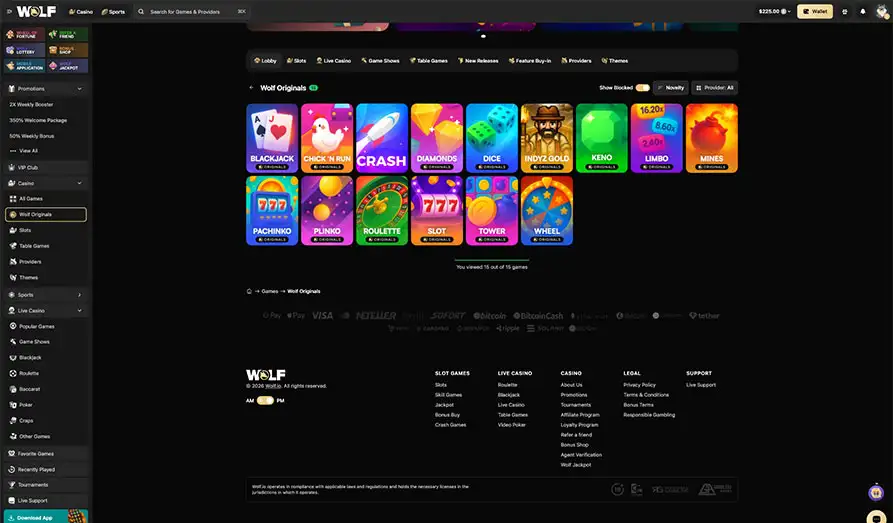Viewport: 893px width, 523px height.
Task: Open the Wheel of Fortune promo tile
Action: pyautogui.click(x=24, y=35)
